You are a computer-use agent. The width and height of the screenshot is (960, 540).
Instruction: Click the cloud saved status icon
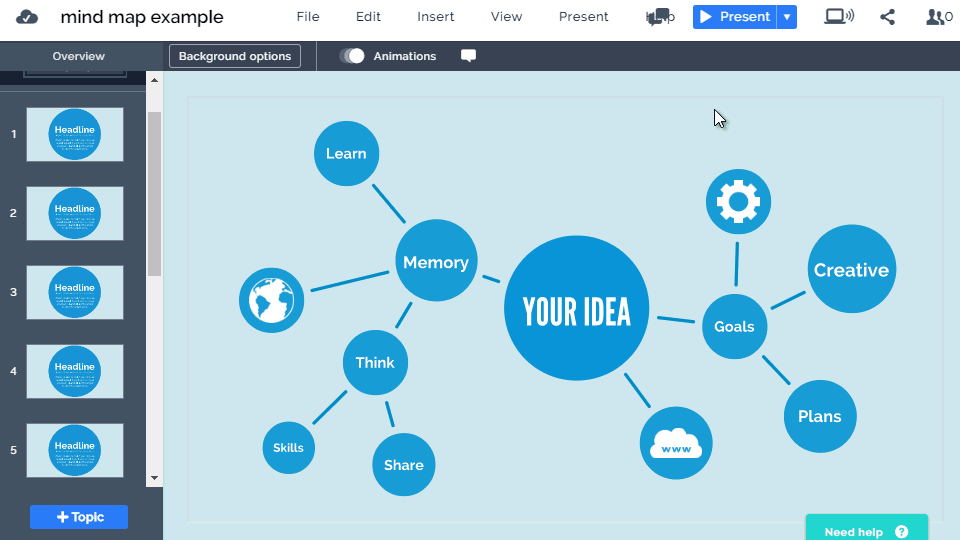pyautogui.click(x=27, y=17)
